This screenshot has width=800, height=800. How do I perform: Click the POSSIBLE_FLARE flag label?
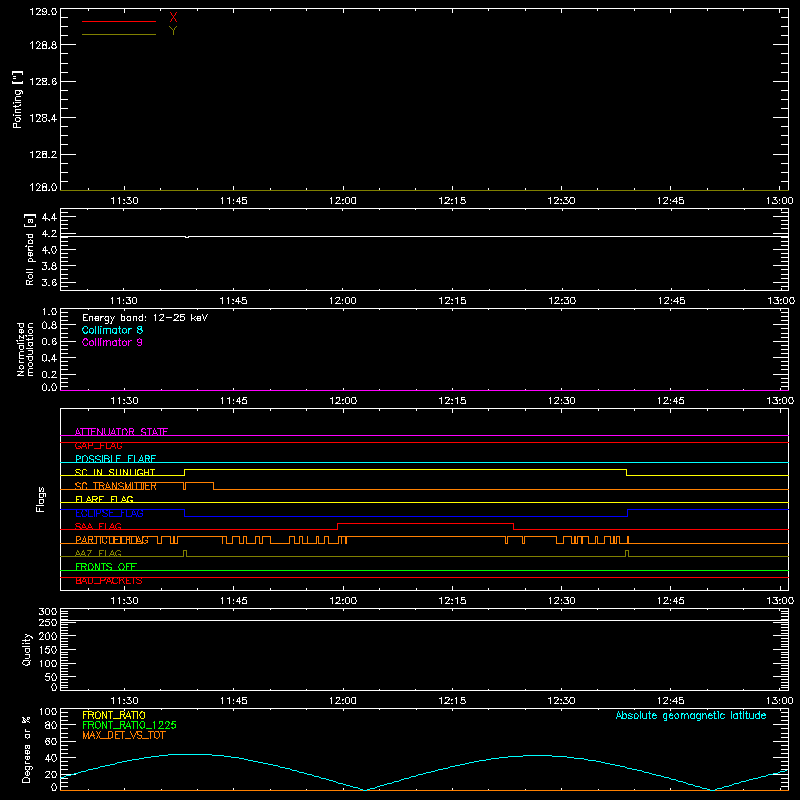(x=115, y=459)
